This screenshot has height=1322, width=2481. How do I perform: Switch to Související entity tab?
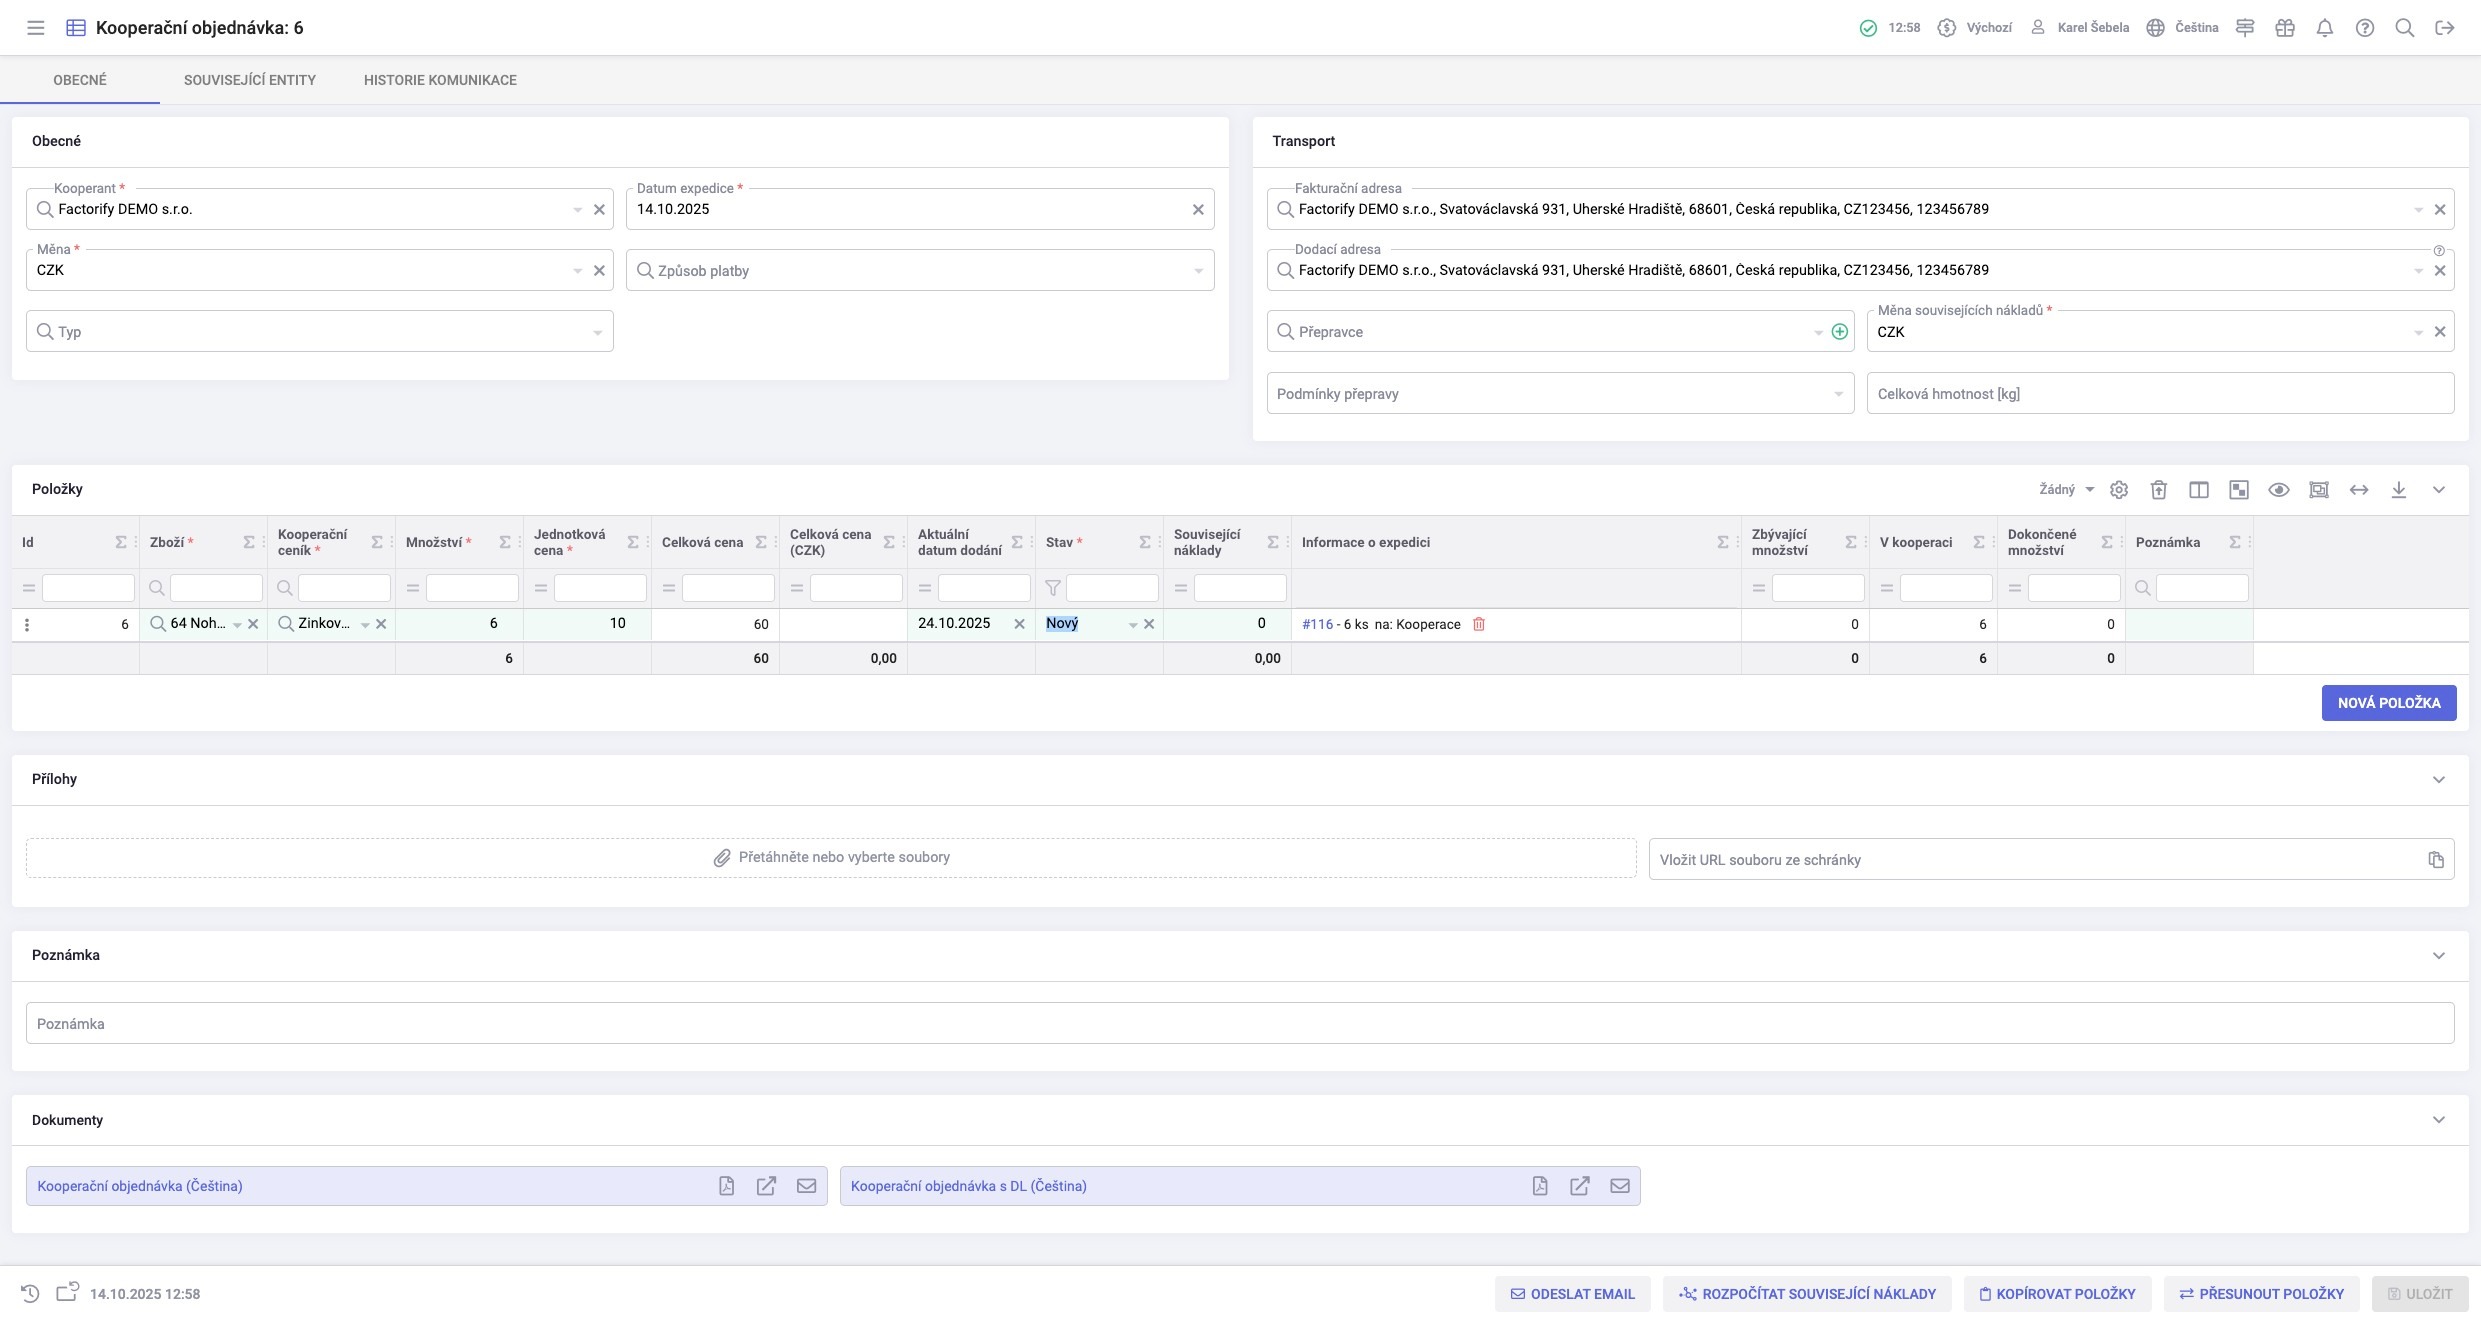pos(250,80)
